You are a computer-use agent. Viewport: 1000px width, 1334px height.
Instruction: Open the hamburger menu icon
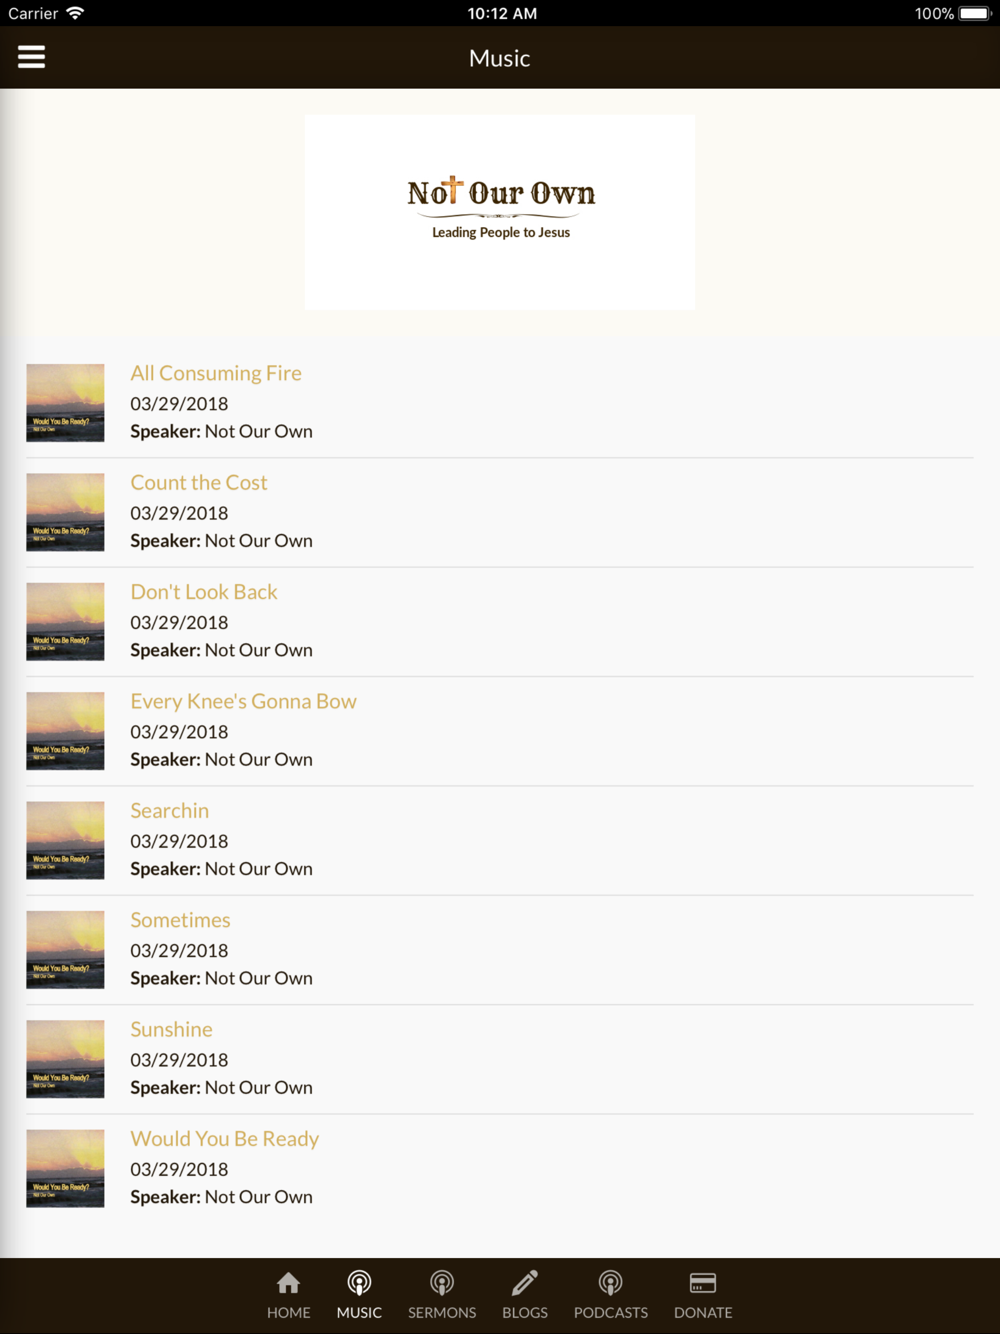32,57
